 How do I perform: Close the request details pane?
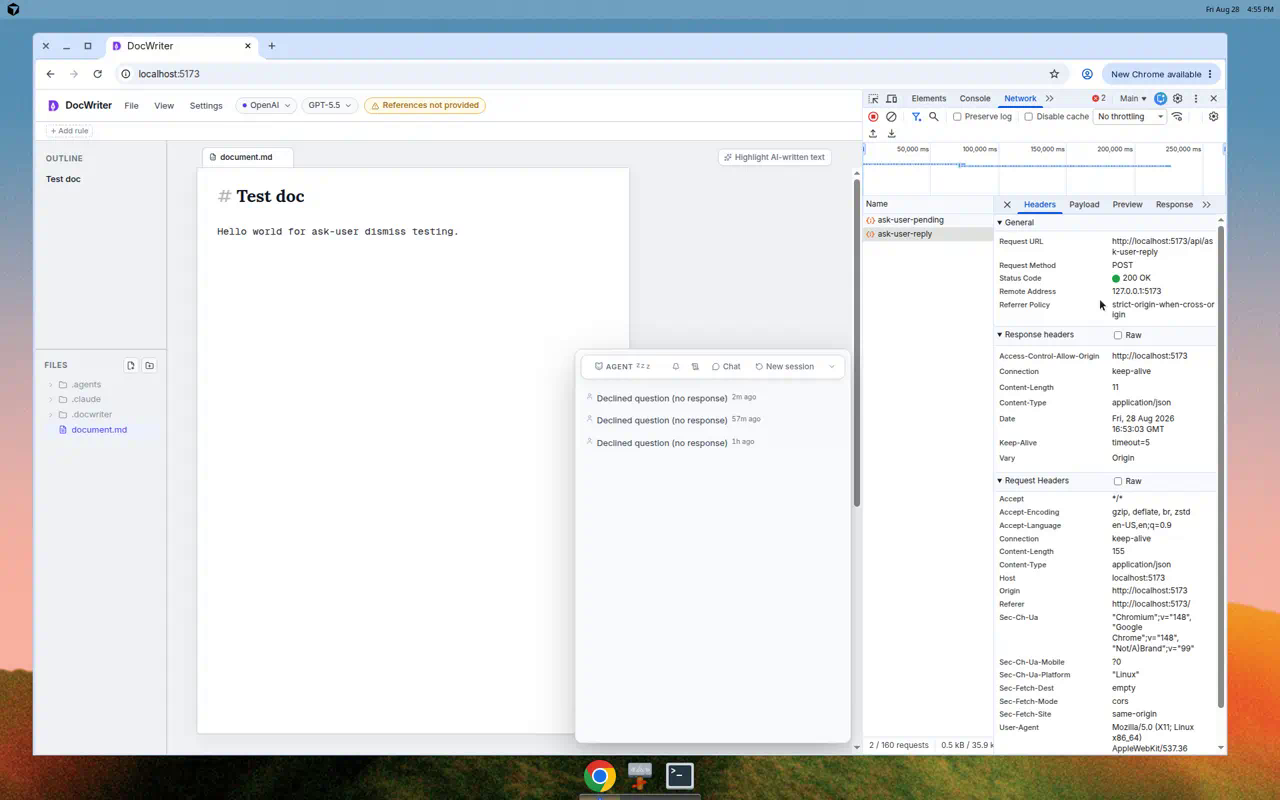1007,205
